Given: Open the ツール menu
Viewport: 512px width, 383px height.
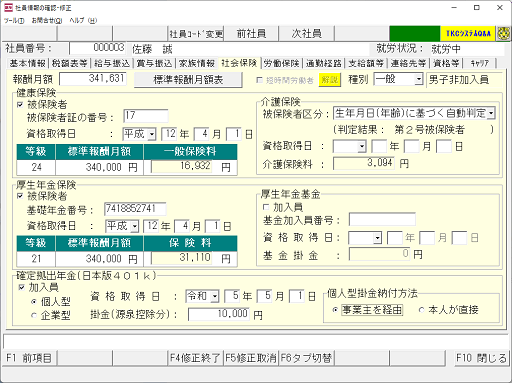Looking at the screenshot, I should point(14,21).
